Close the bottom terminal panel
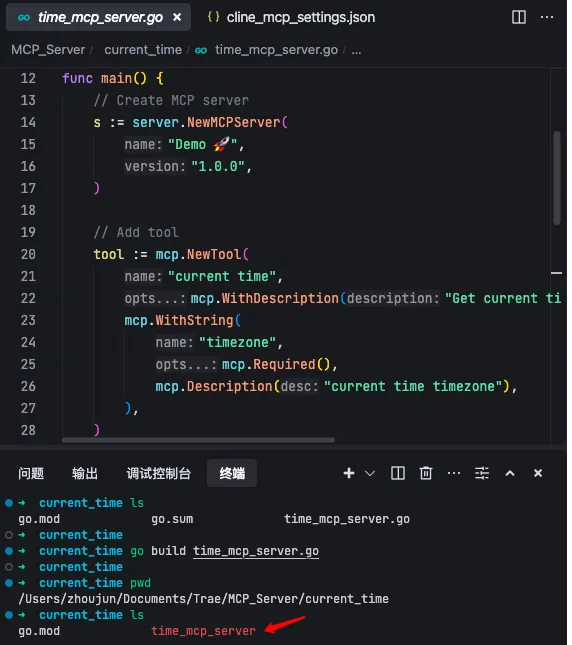Image resolution: width=572 pixels, height=645 pixels. click(x=537, y=473)
